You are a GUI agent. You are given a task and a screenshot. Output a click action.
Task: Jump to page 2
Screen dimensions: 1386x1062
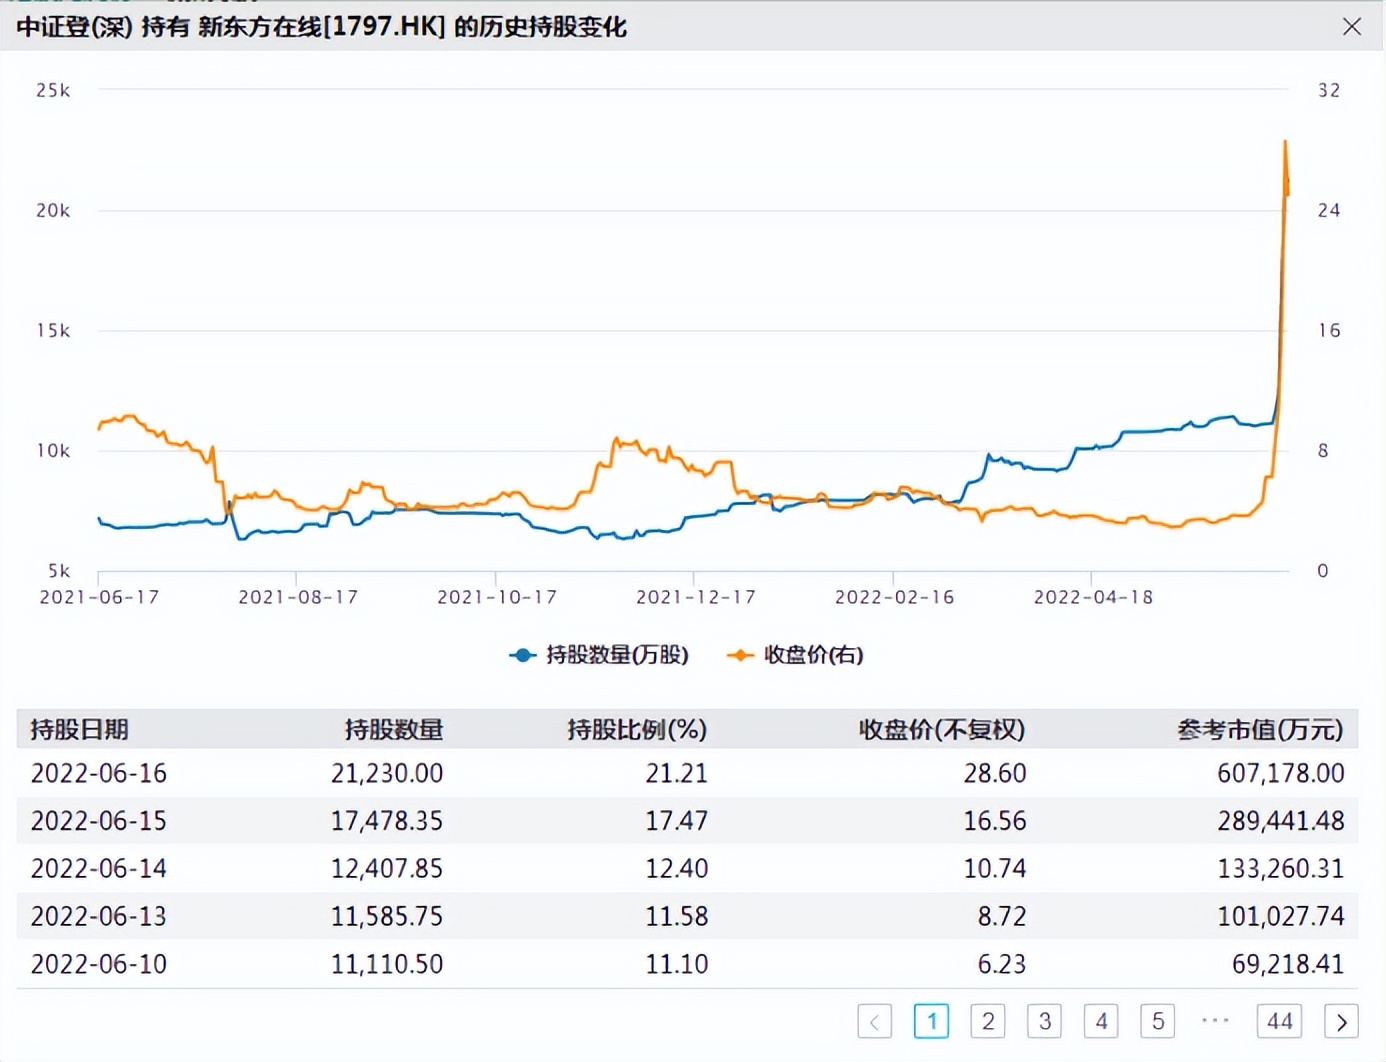pos(988,1021)
